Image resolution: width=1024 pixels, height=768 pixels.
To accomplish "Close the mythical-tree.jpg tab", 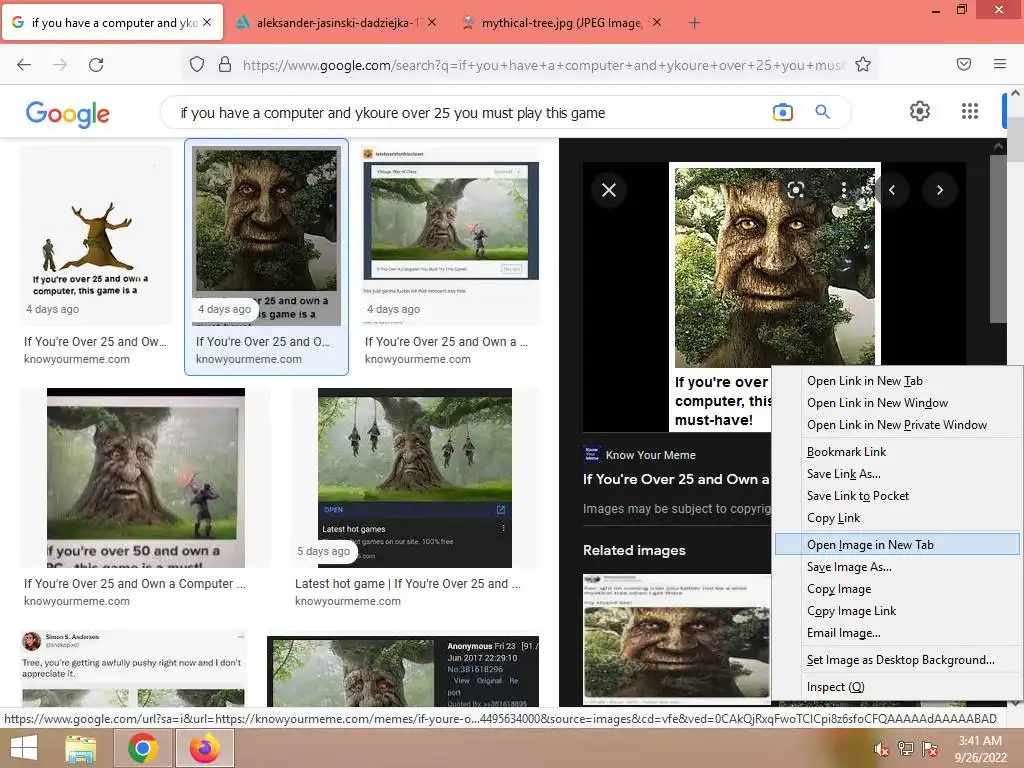I will coord(657,22).
